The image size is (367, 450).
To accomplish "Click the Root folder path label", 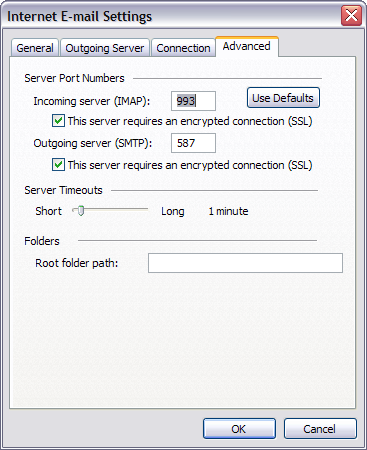I will pyautogui.click(x=77, y=263).
